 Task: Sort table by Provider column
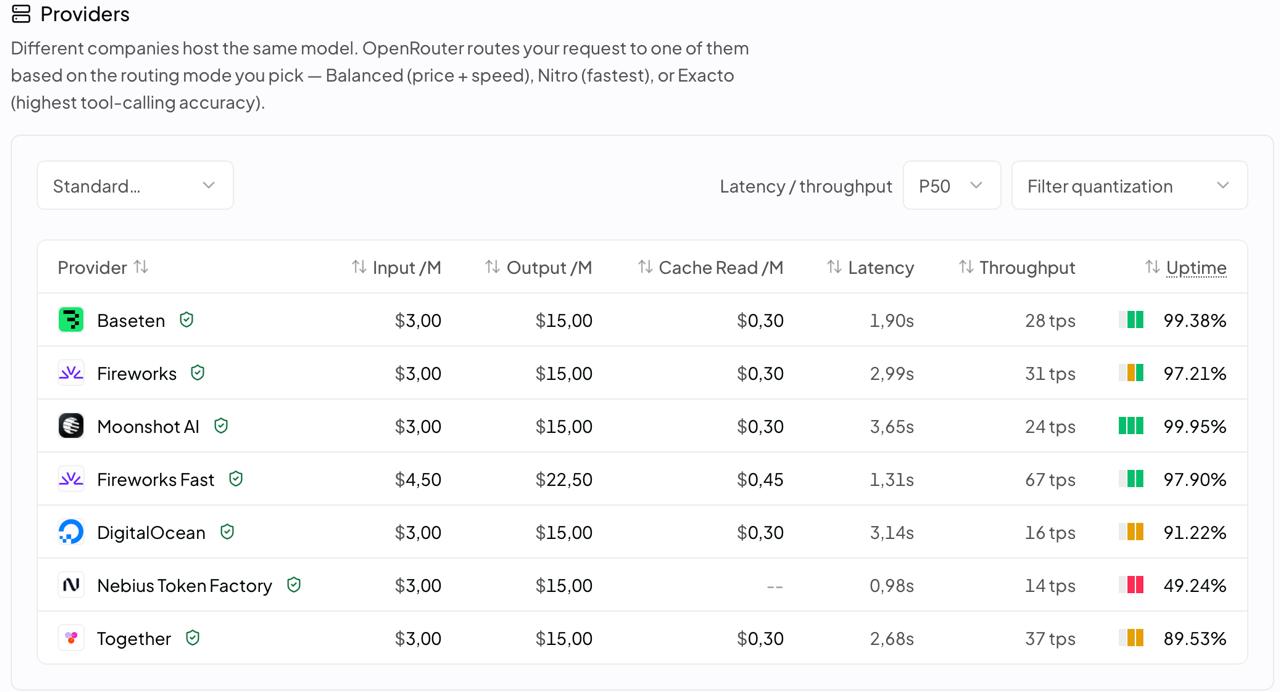pos(103,267)
